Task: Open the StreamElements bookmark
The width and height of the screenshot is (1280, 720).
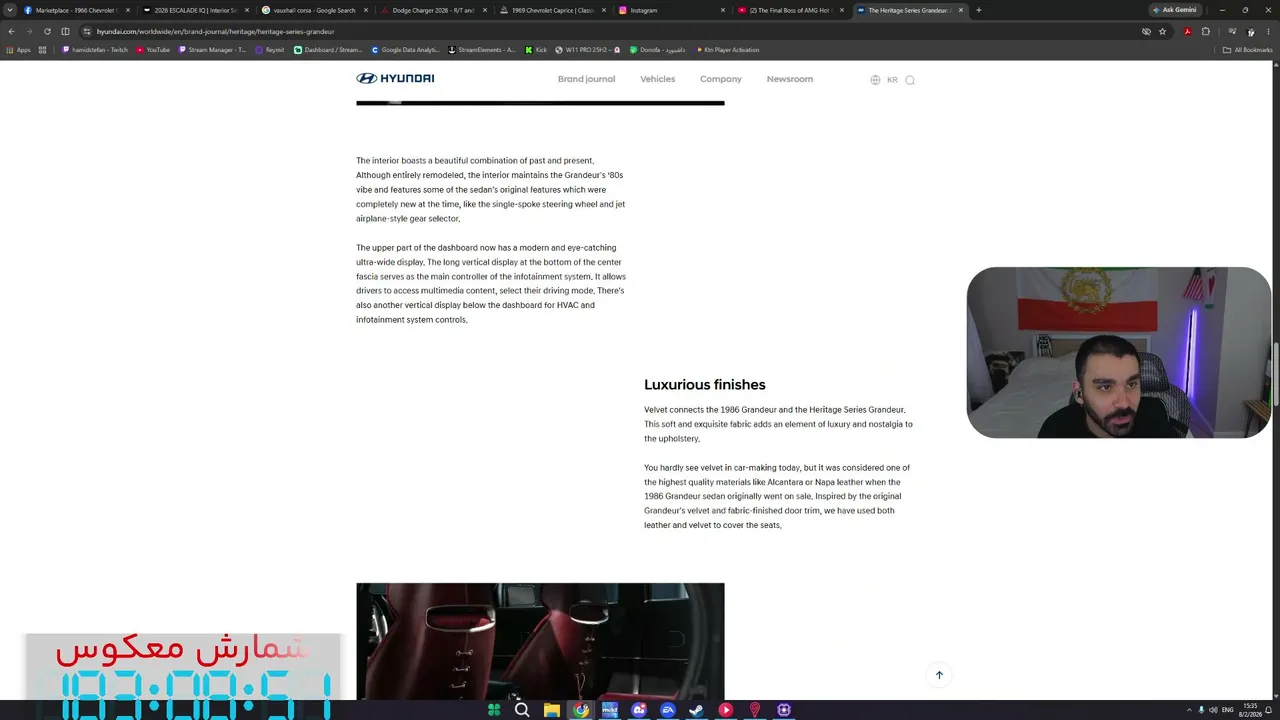Action: (x=482, y=50)
